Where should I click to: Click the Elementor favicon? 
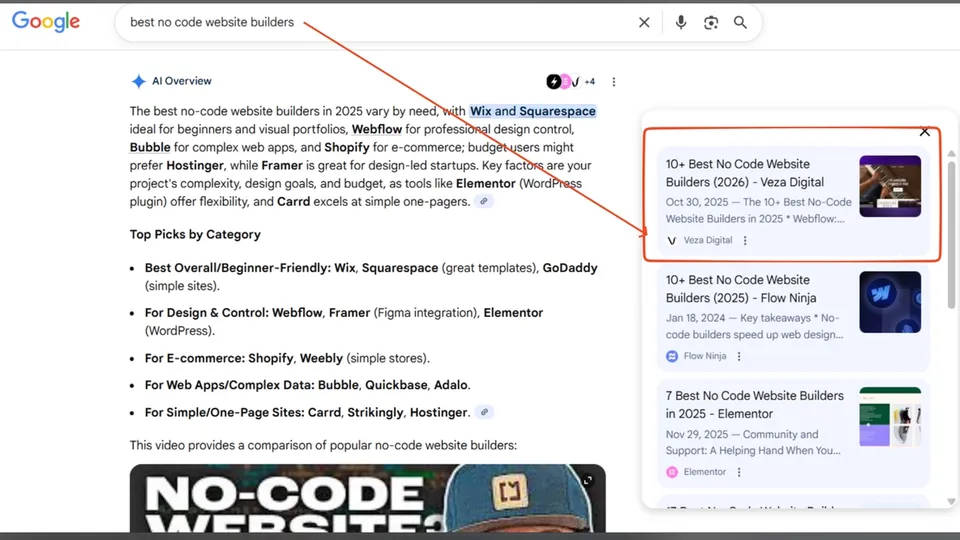(x=672, y=472)
